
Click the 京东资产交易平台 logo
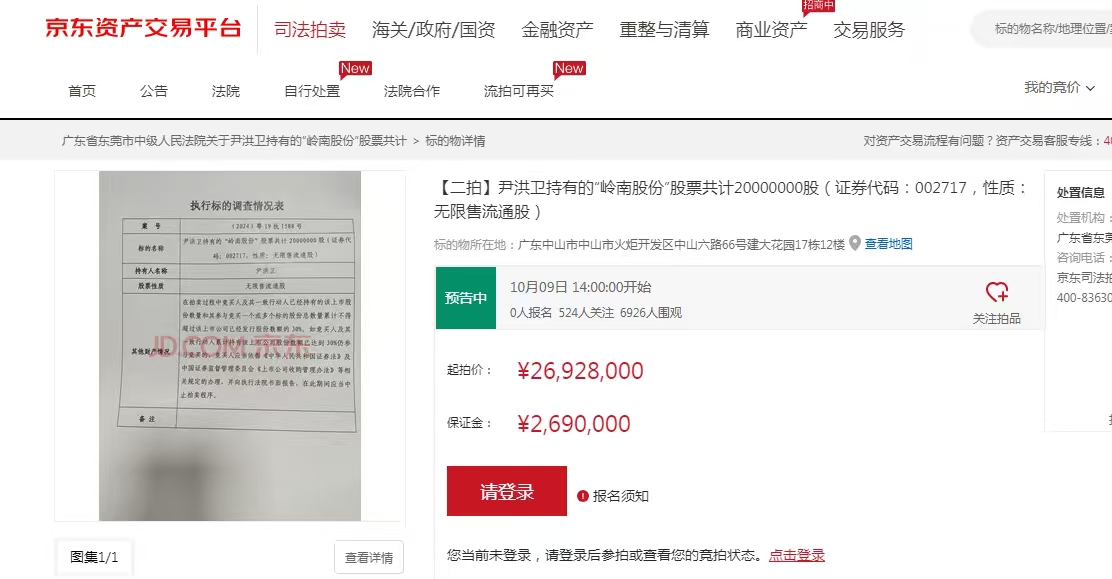coord(143,28)
